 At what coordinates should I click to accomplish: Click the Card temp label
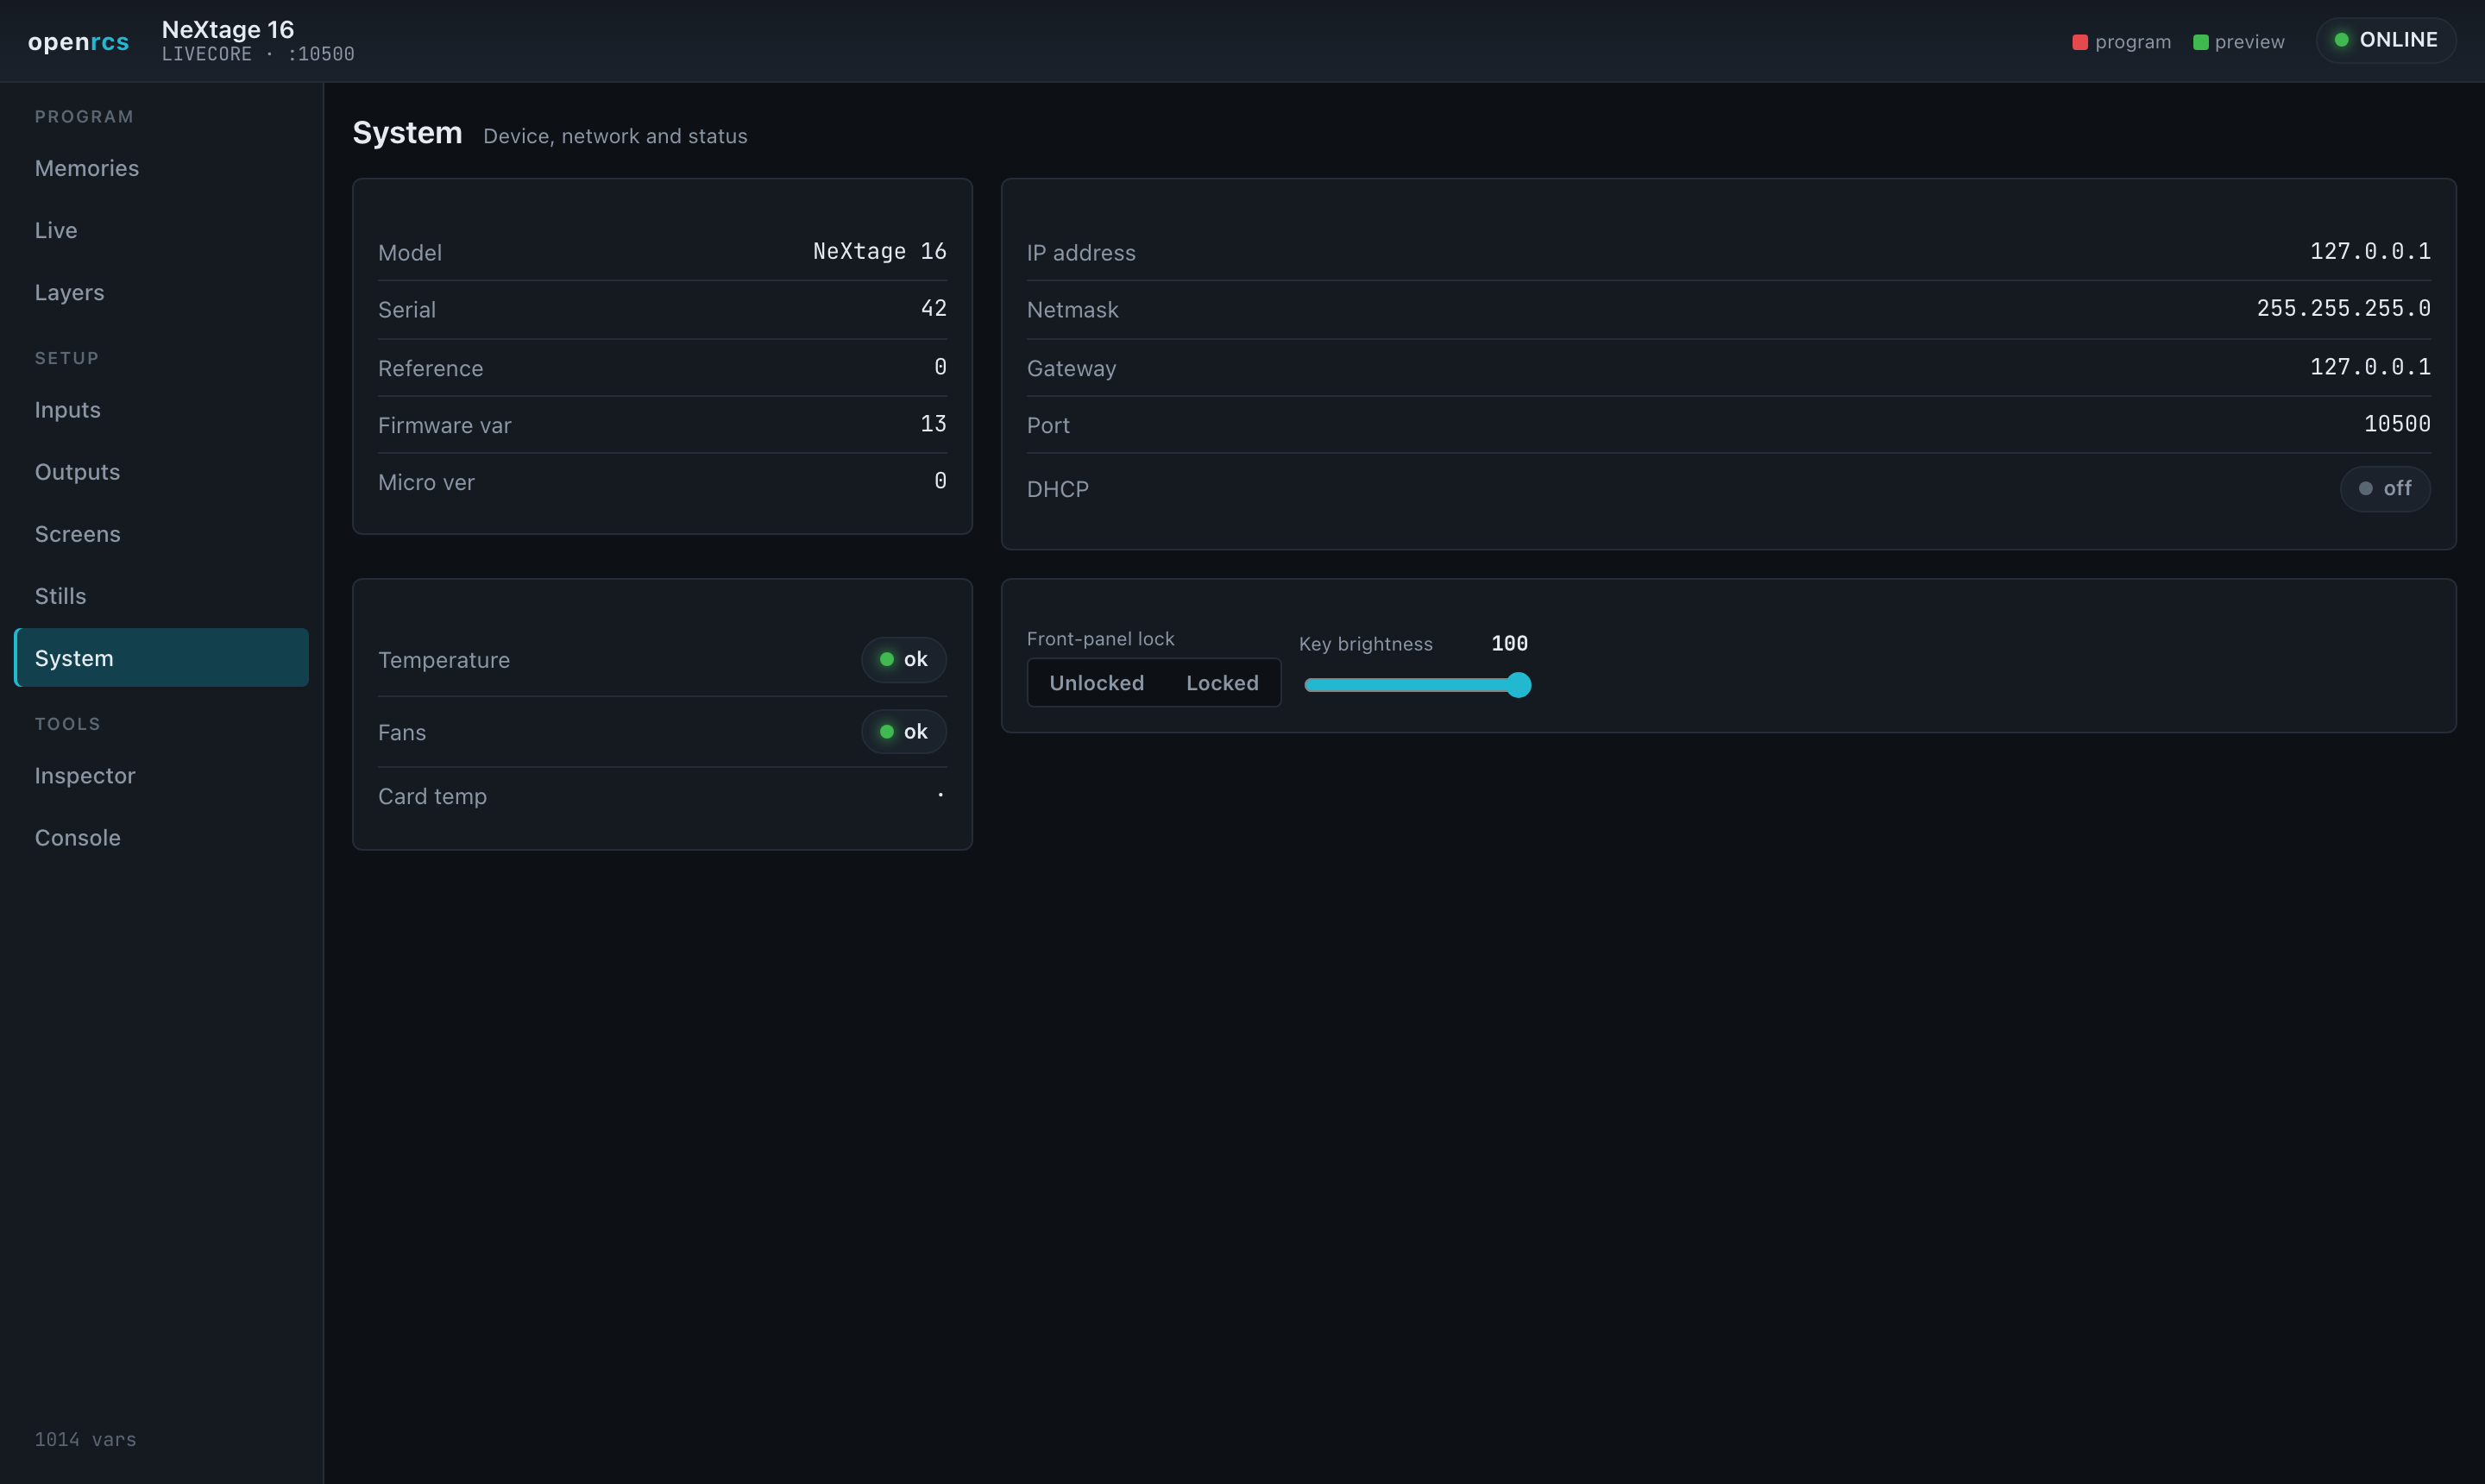tap(432, 797)
